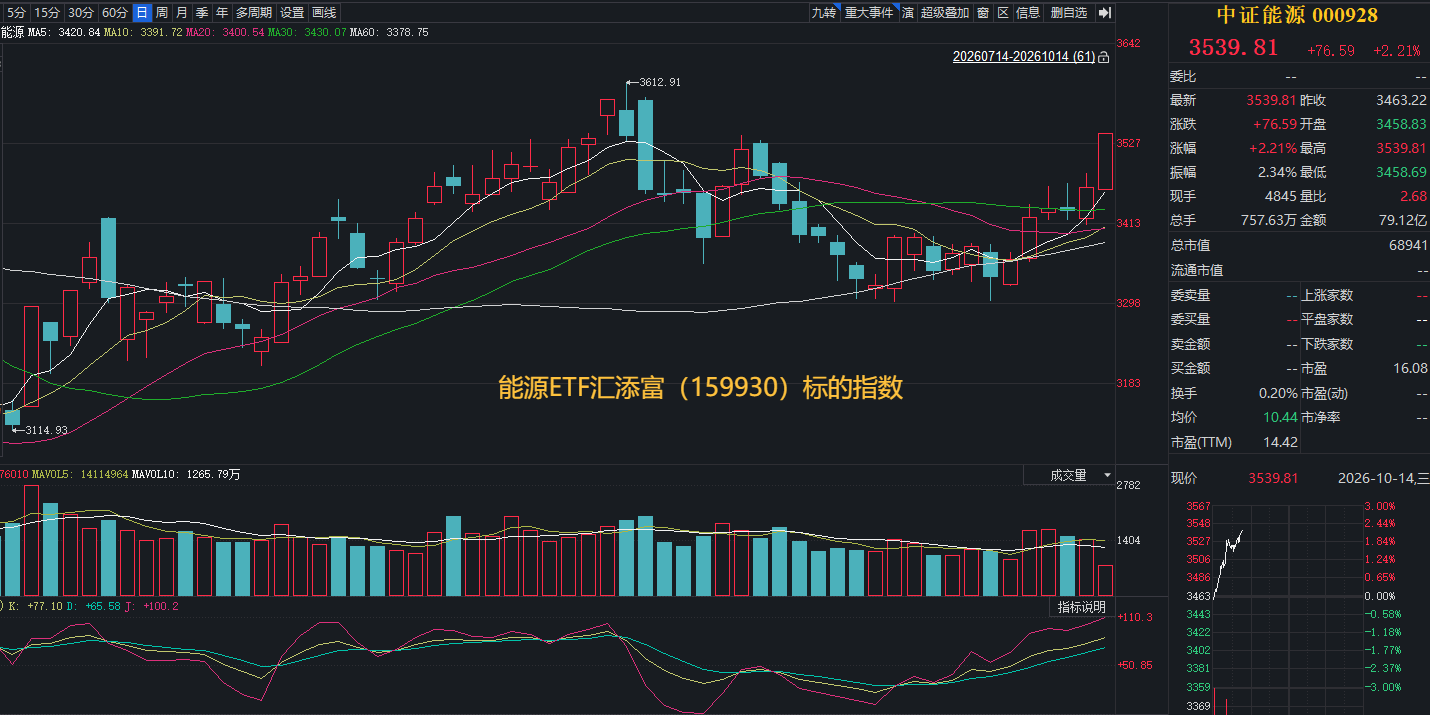Select the 窗 multi-window button
Image resolution: width=1430 pixels, height=715 pixels.
point(983,13)
